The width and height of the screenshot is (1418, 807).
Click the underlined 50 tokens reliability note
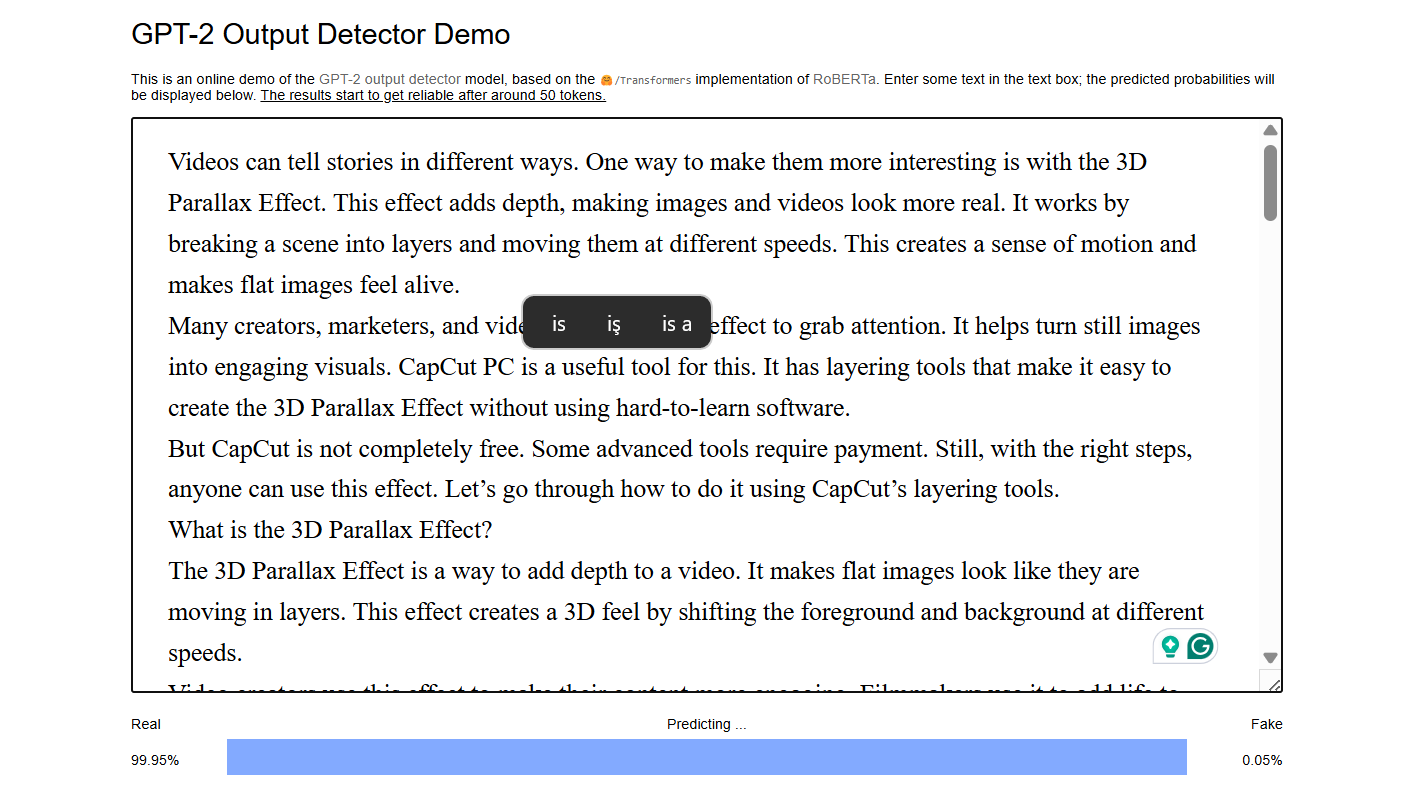433,96
